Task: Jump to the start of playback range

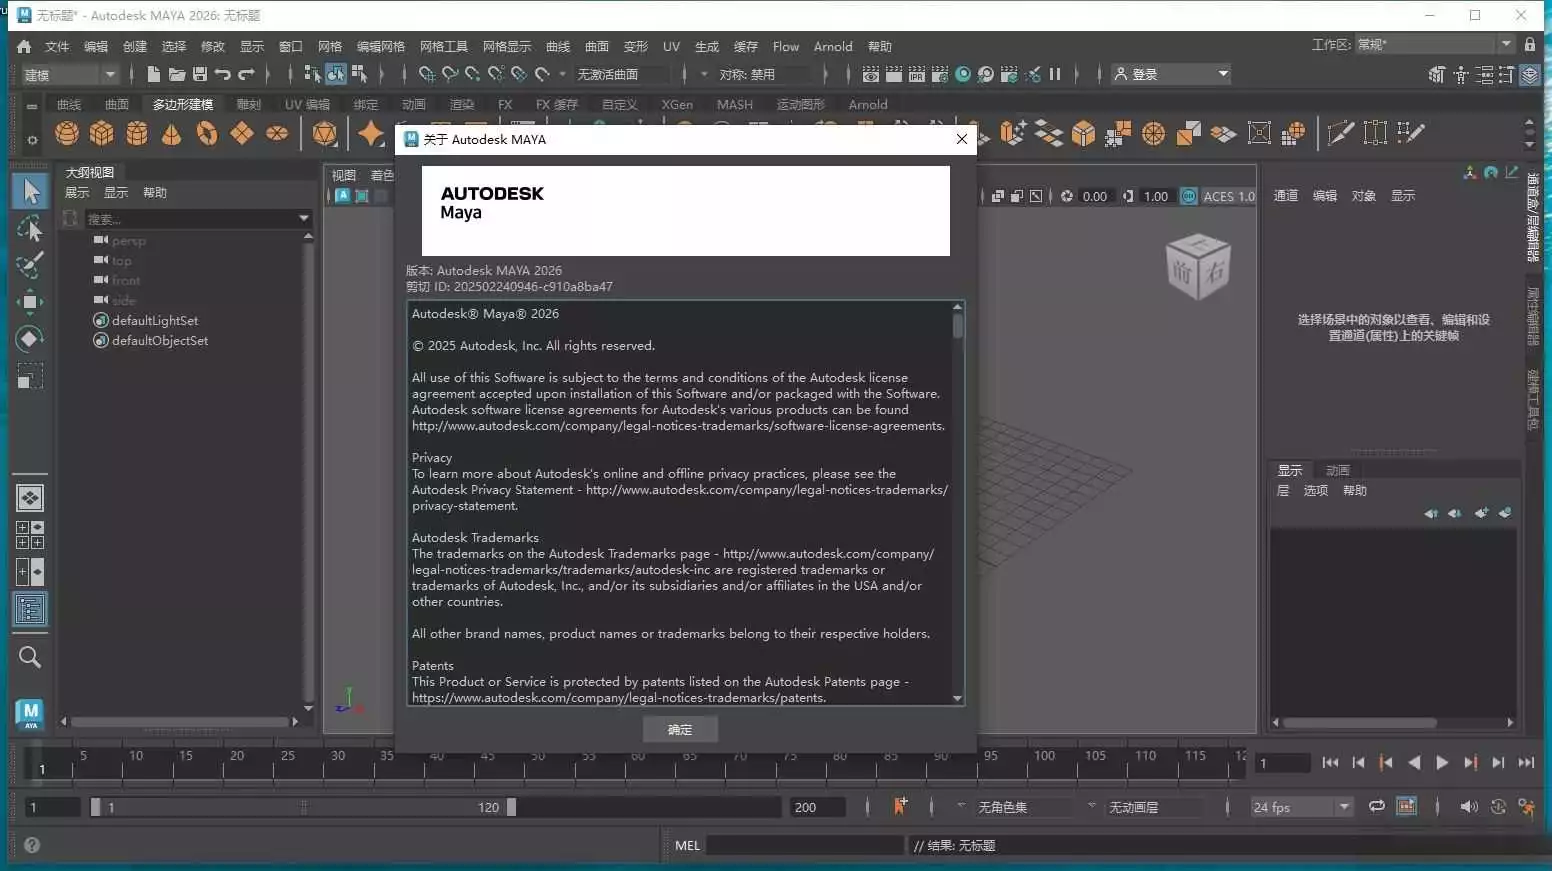Action: point(1330,762)
